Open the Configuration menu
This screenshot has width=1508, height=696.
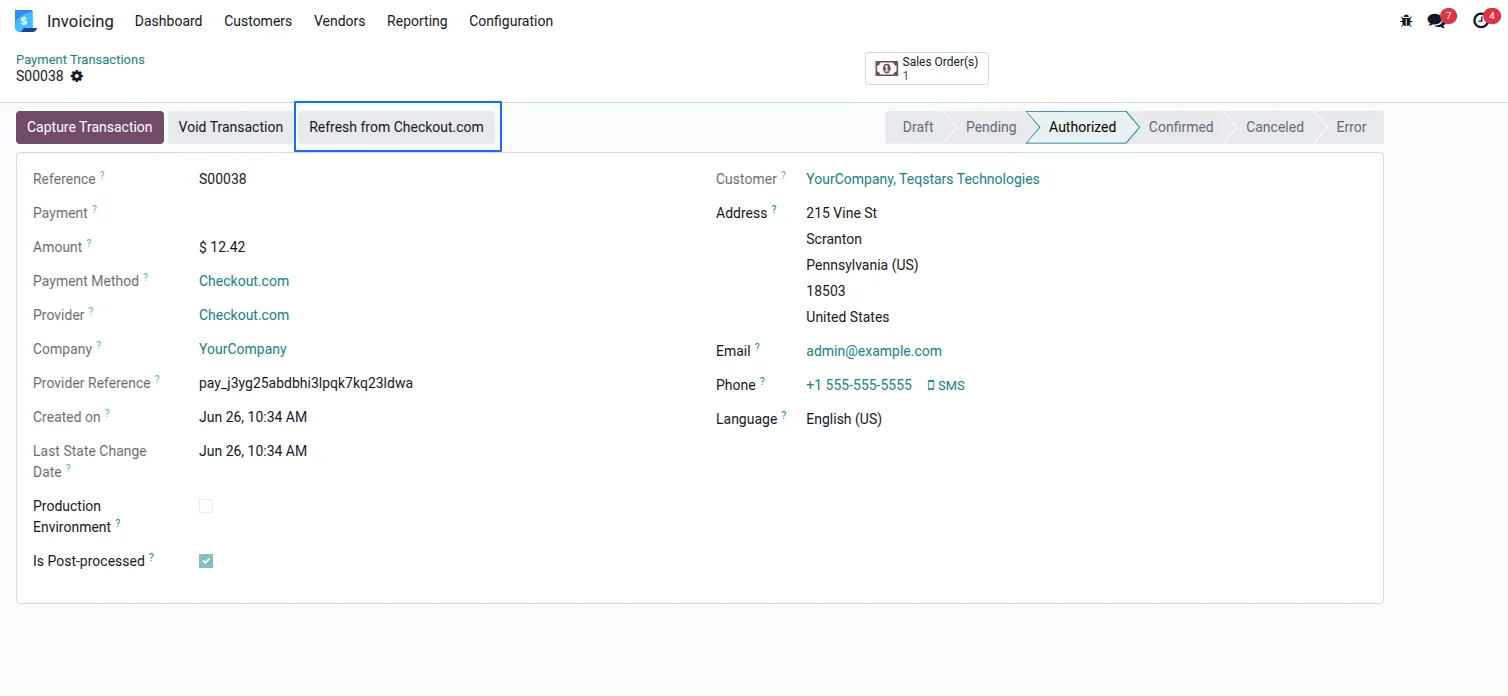511,21
